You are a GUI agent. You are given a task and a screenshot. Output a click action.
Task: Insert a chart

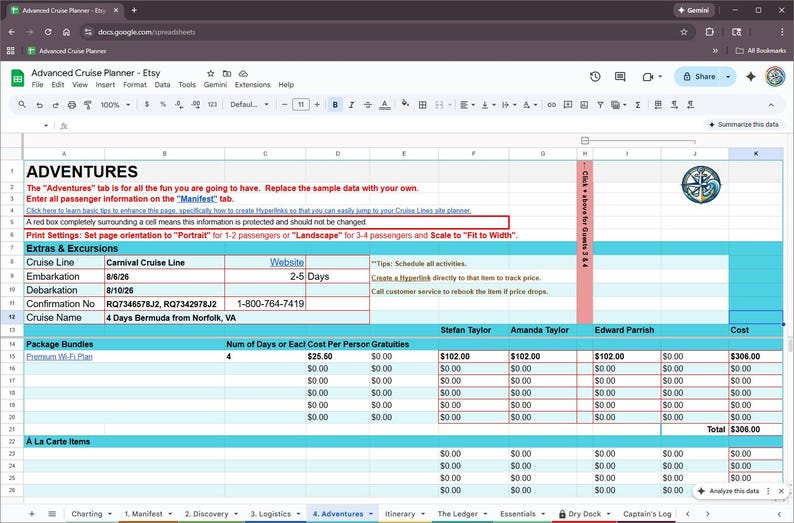coord(584,105)
